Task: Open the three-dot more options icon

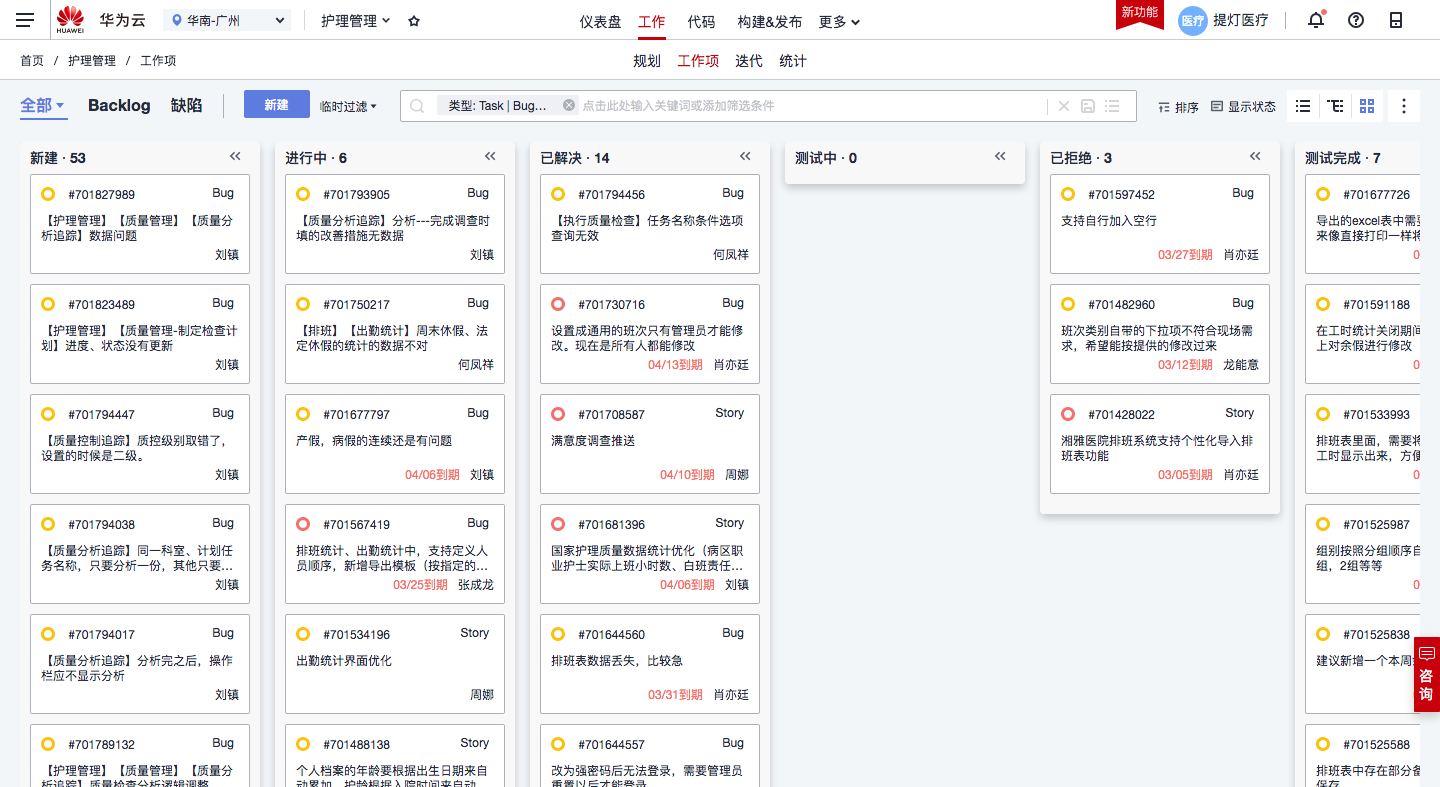Action: pos(1403,105)
